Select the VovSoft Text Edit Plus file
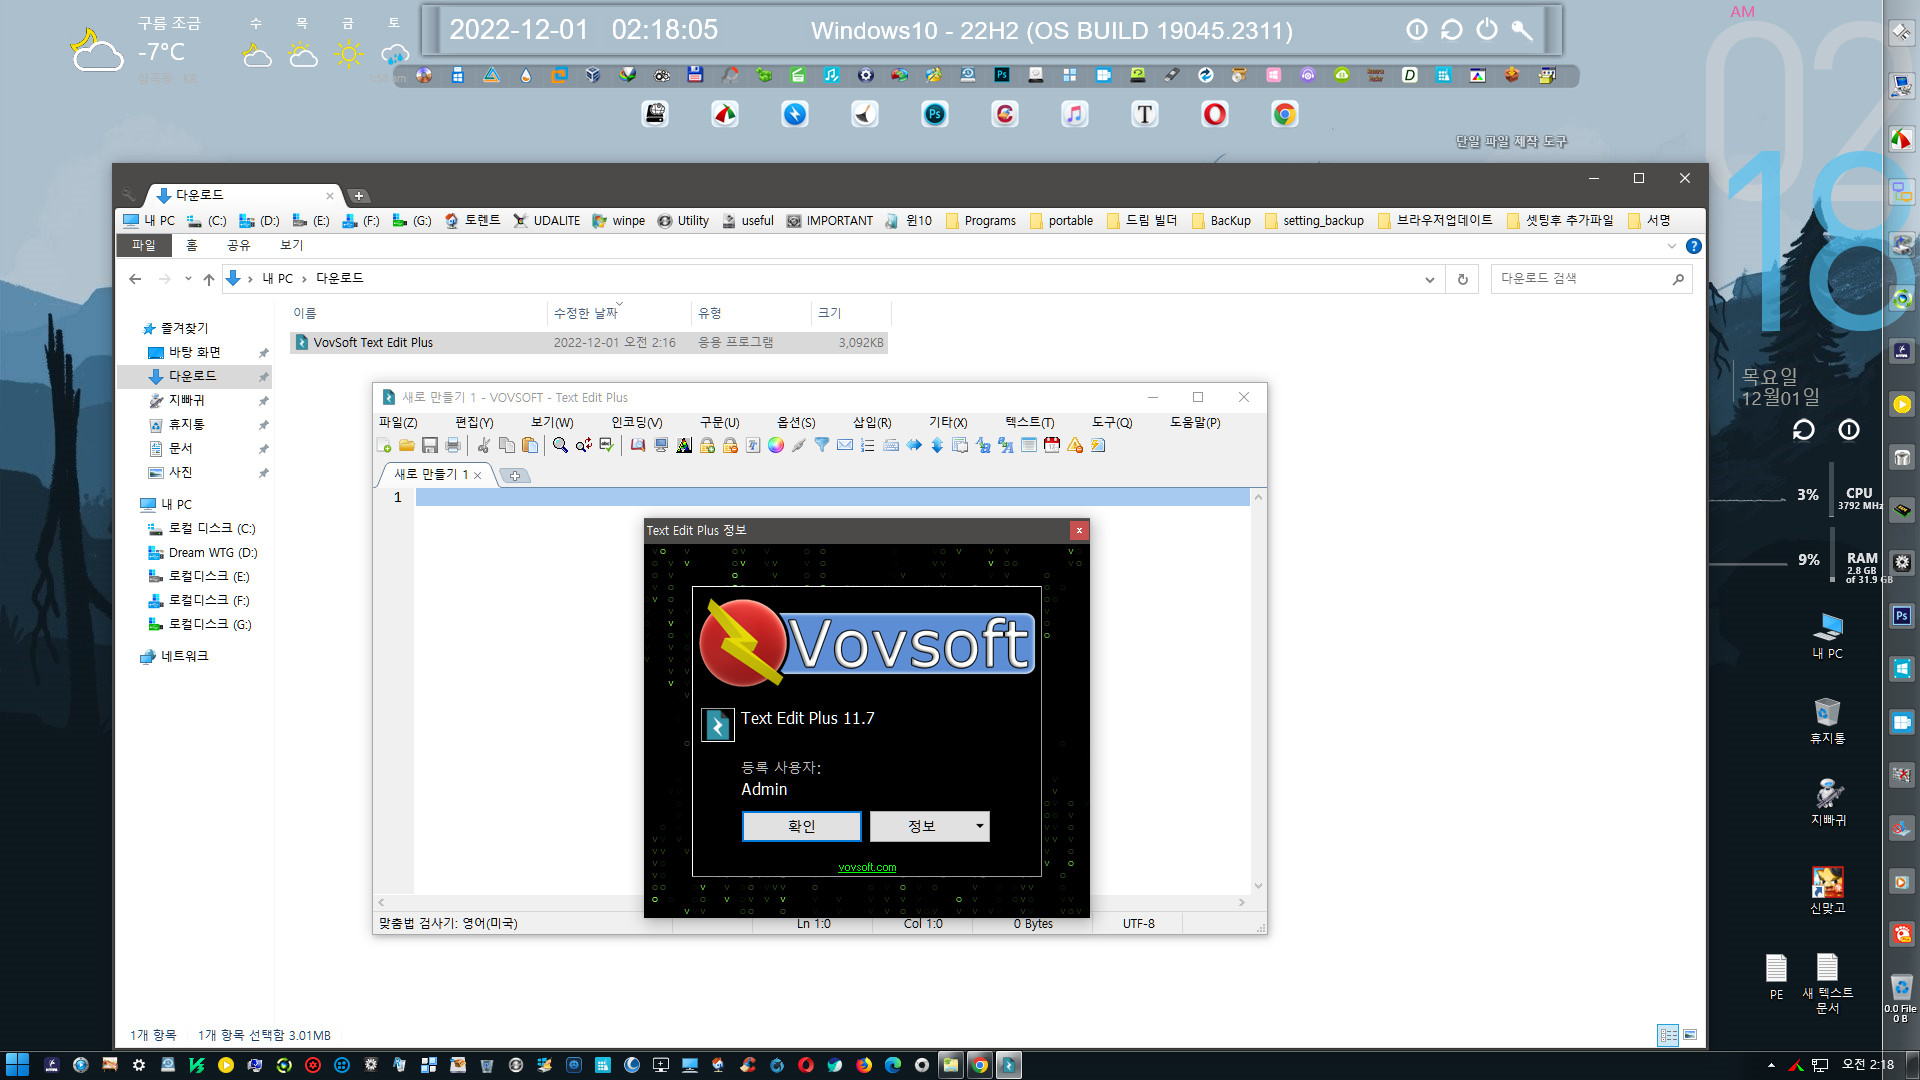The height and width of the screenshot is (1080, 1920). (589, 342)
